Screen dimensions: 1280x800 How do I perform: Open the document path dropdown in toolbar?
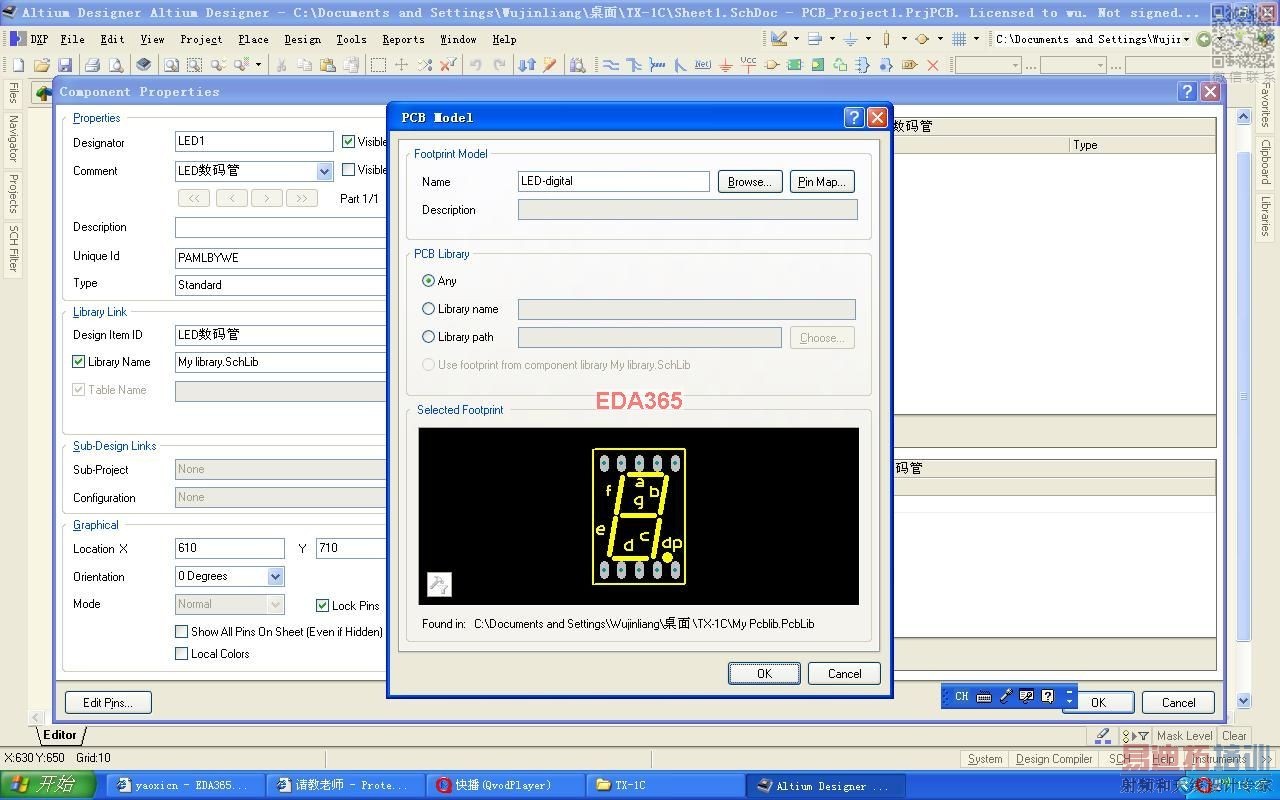tap(1186, 39)
